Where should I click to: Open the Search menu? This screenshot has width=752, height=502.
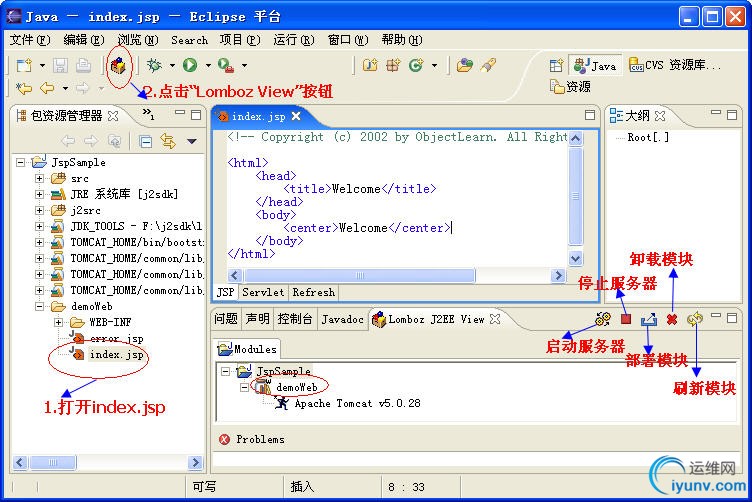pos(189,40)
